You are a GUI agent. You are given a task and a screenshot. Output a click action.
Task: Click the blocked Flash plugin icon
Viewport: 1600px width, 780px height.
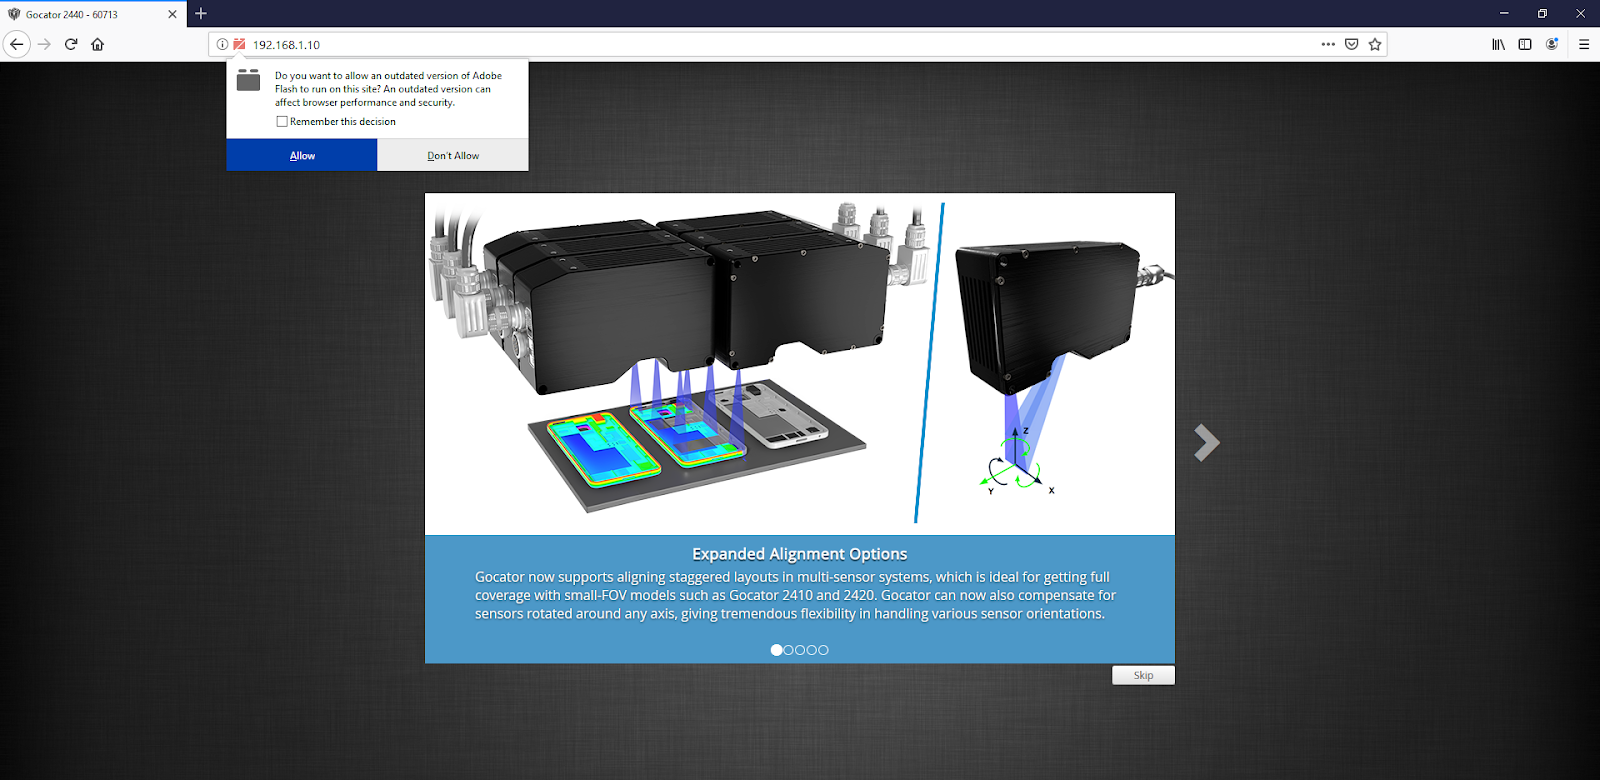(x=239, y=44)
